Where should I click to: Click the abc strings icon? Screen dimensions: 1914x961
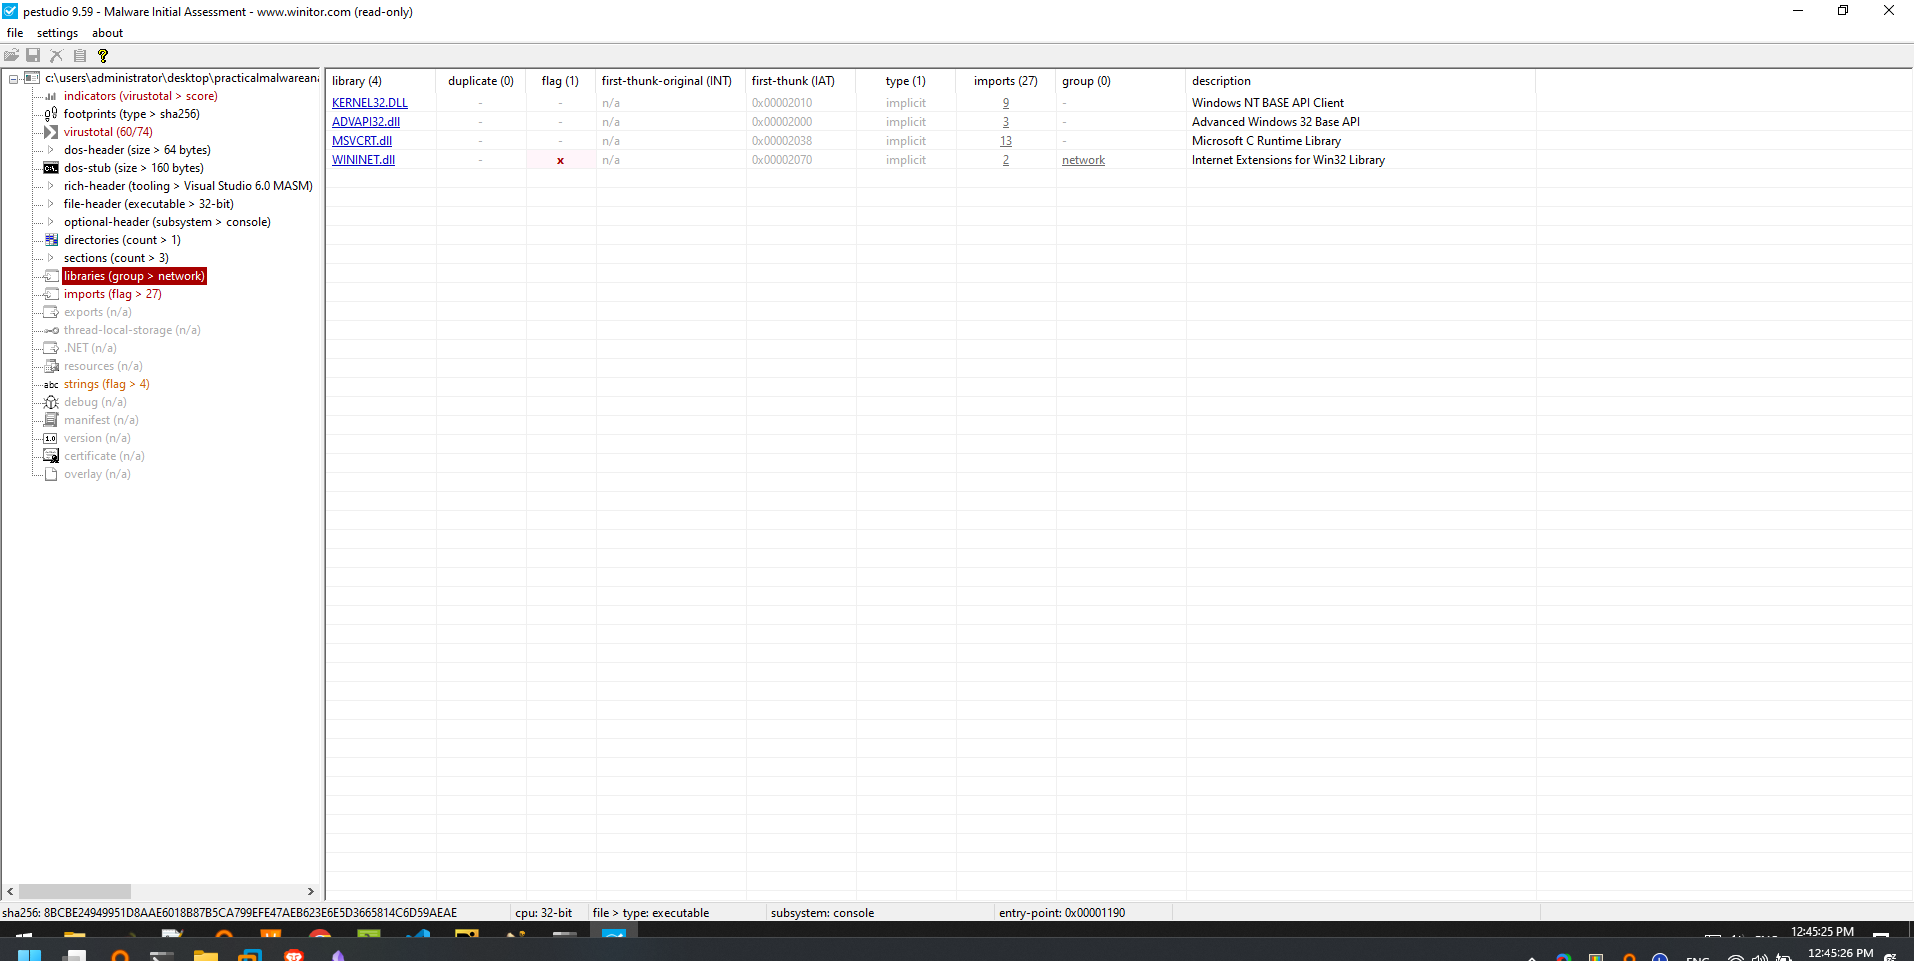[x=51, y=385]
